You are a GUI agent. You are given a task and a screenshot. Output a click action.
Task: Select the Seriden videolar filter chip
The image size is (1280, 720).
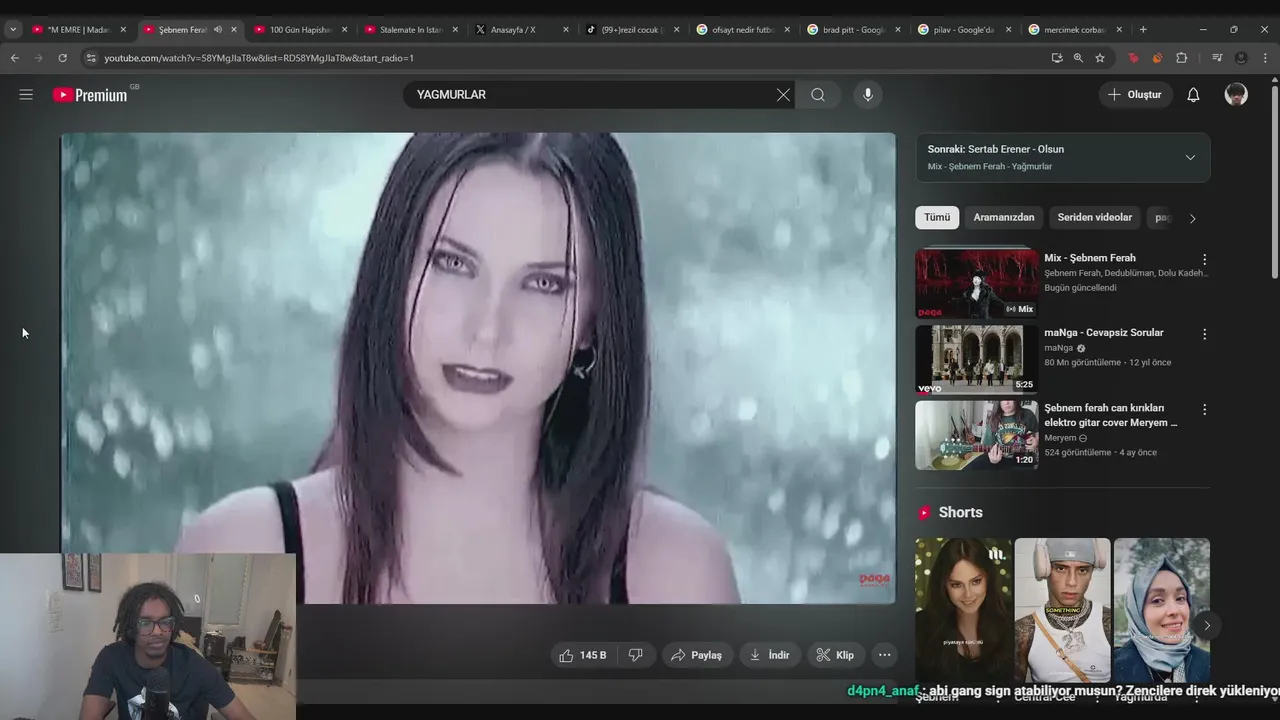1095,217
